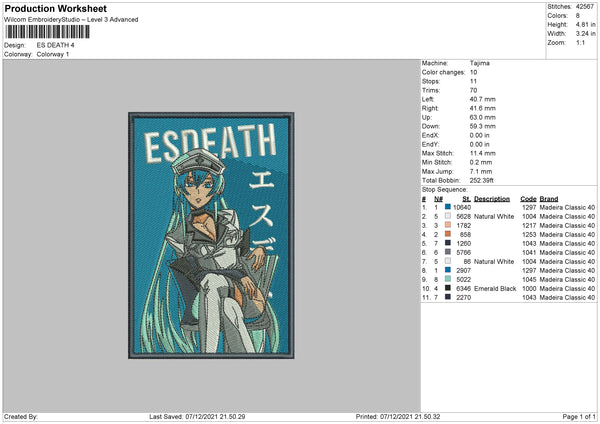Pick the white swatch in stop row 7
This screenshot has height=424, width=600.
point(448,261)
